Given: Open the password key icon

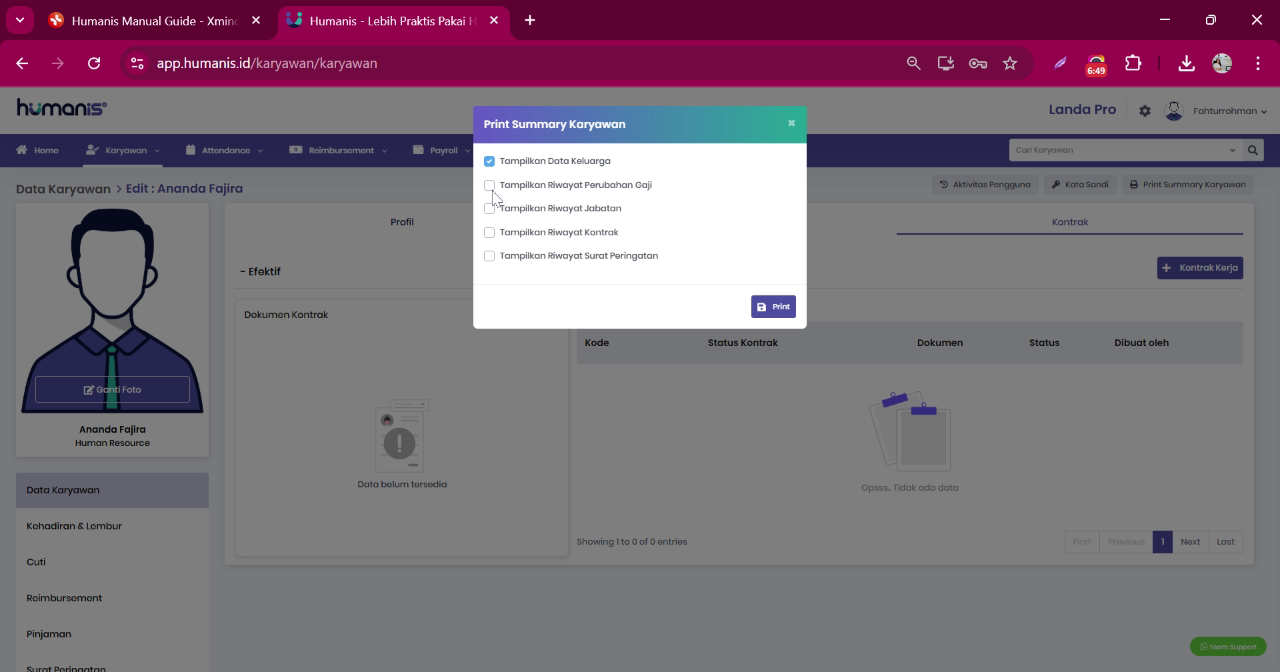Looking at the screenshot, I should [978, 63].
